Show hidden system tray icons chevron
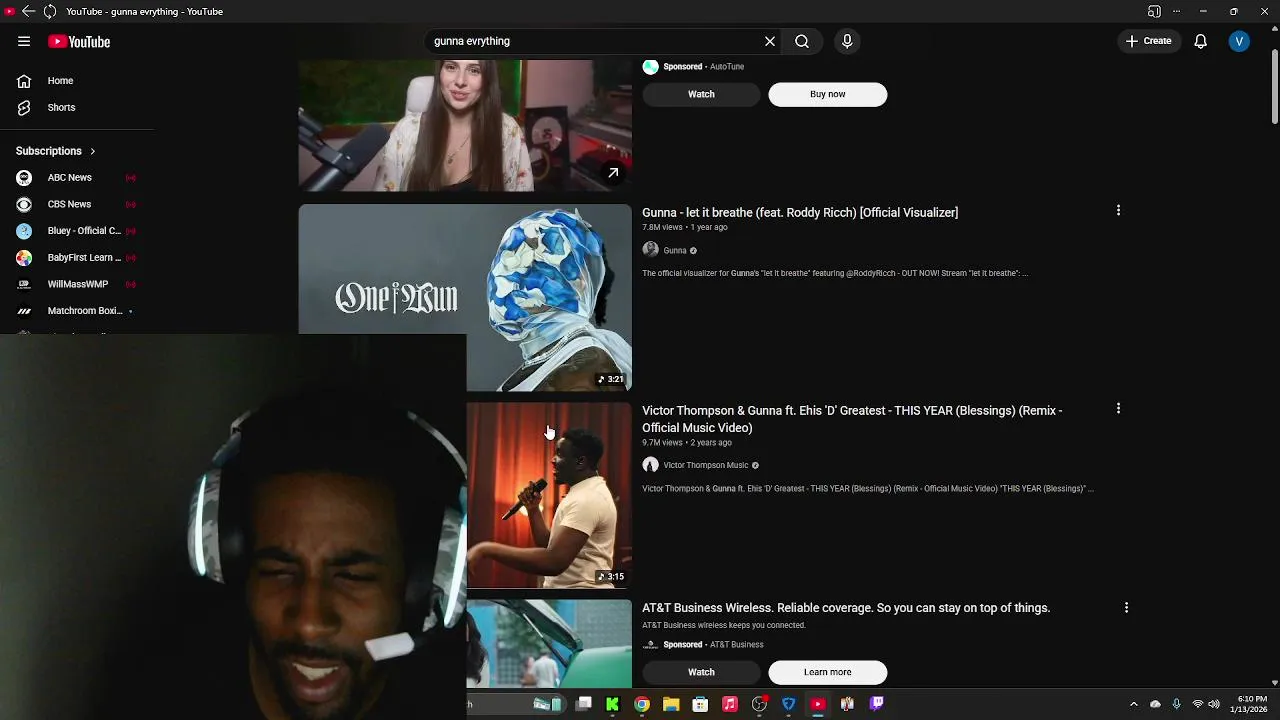 point(1133,704)
